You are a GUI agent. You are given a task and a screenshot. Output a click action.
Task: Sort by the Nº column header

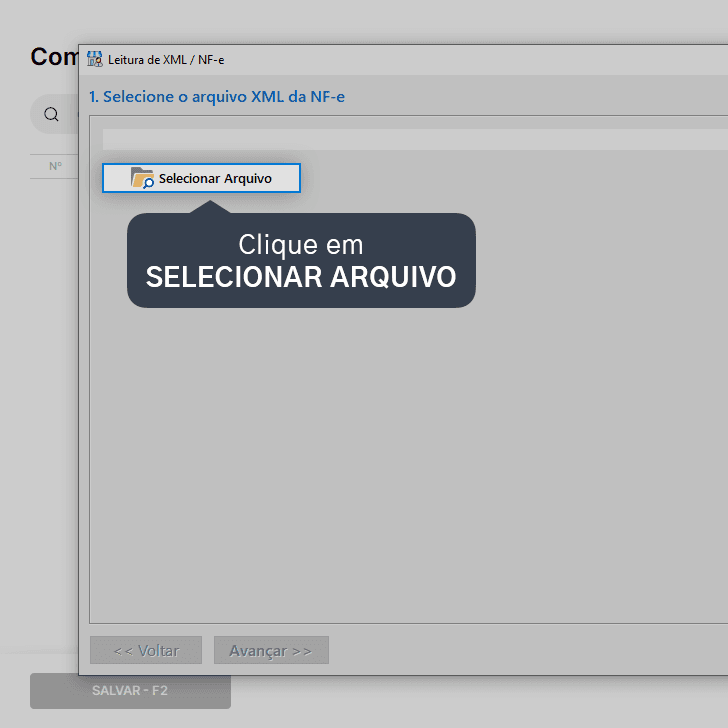point(55,166)
